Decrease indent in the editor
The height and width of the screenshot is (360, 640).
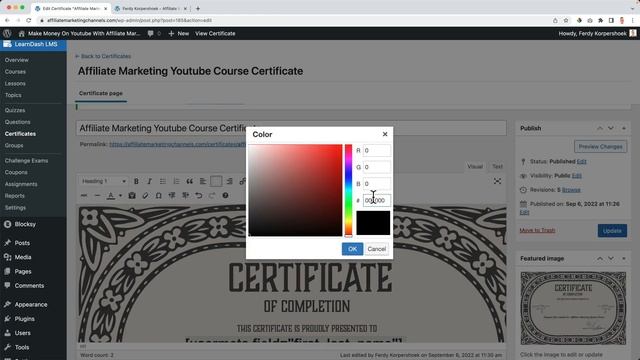pyautogui.click(x=172, y=196)
